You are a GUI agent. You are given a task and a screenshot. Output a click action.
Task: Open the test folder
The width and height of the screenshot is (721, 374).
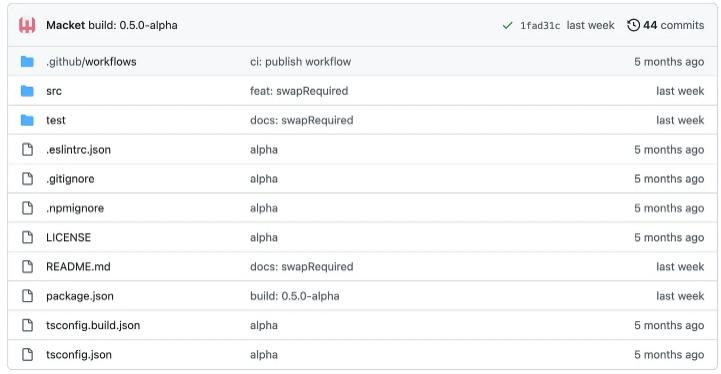(x=56, y=121)
